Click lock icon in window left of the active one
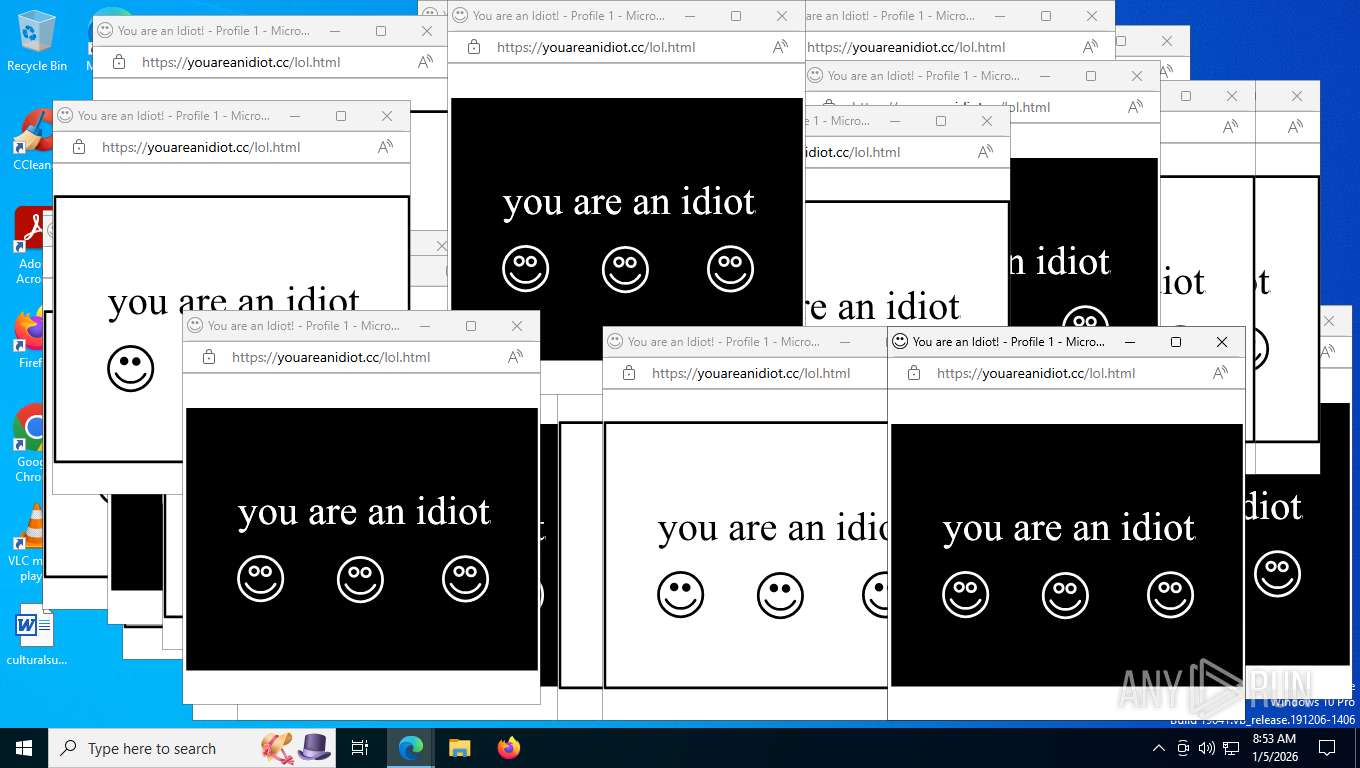 tap(629, 373)
